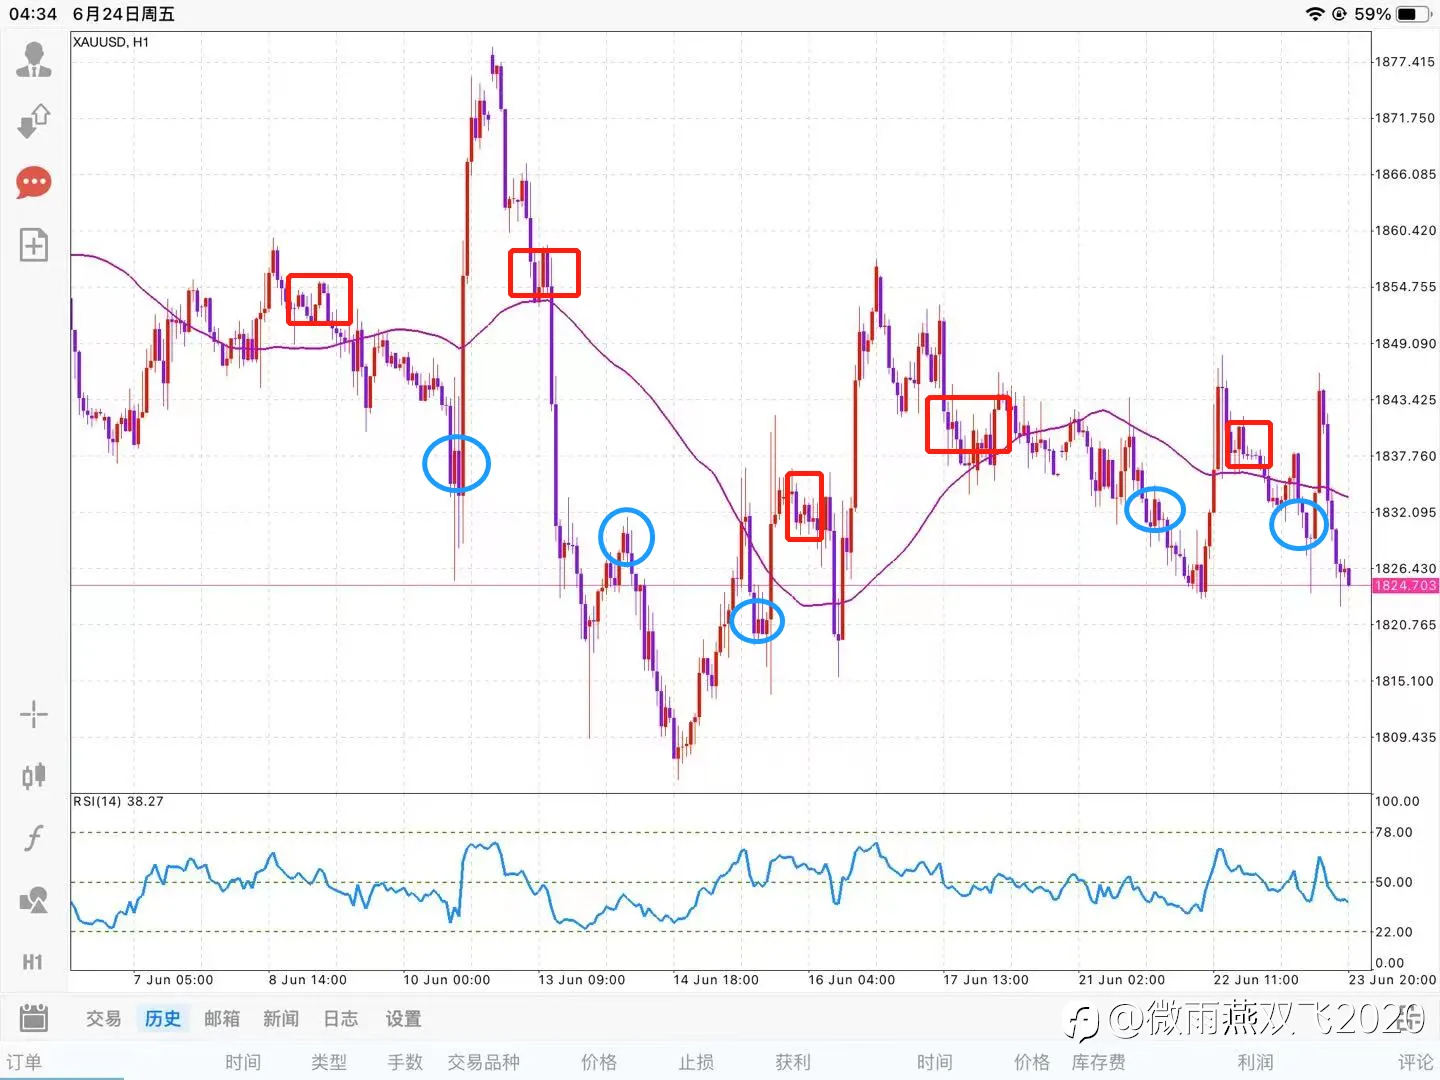Tap the Wi-Fi status icon

tap(1315, 14)
